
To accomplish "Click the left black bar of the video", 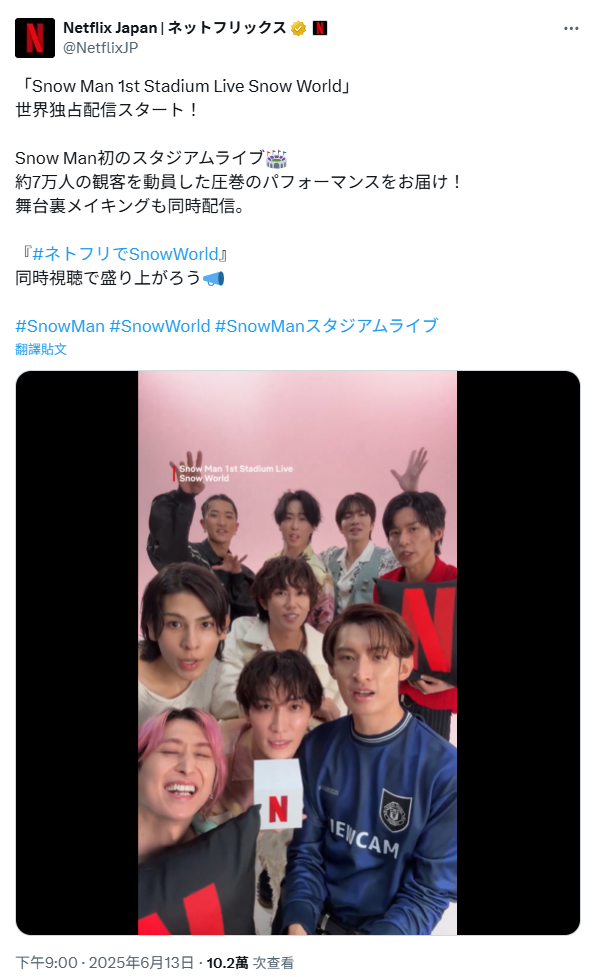I will [x=77, y=652].
